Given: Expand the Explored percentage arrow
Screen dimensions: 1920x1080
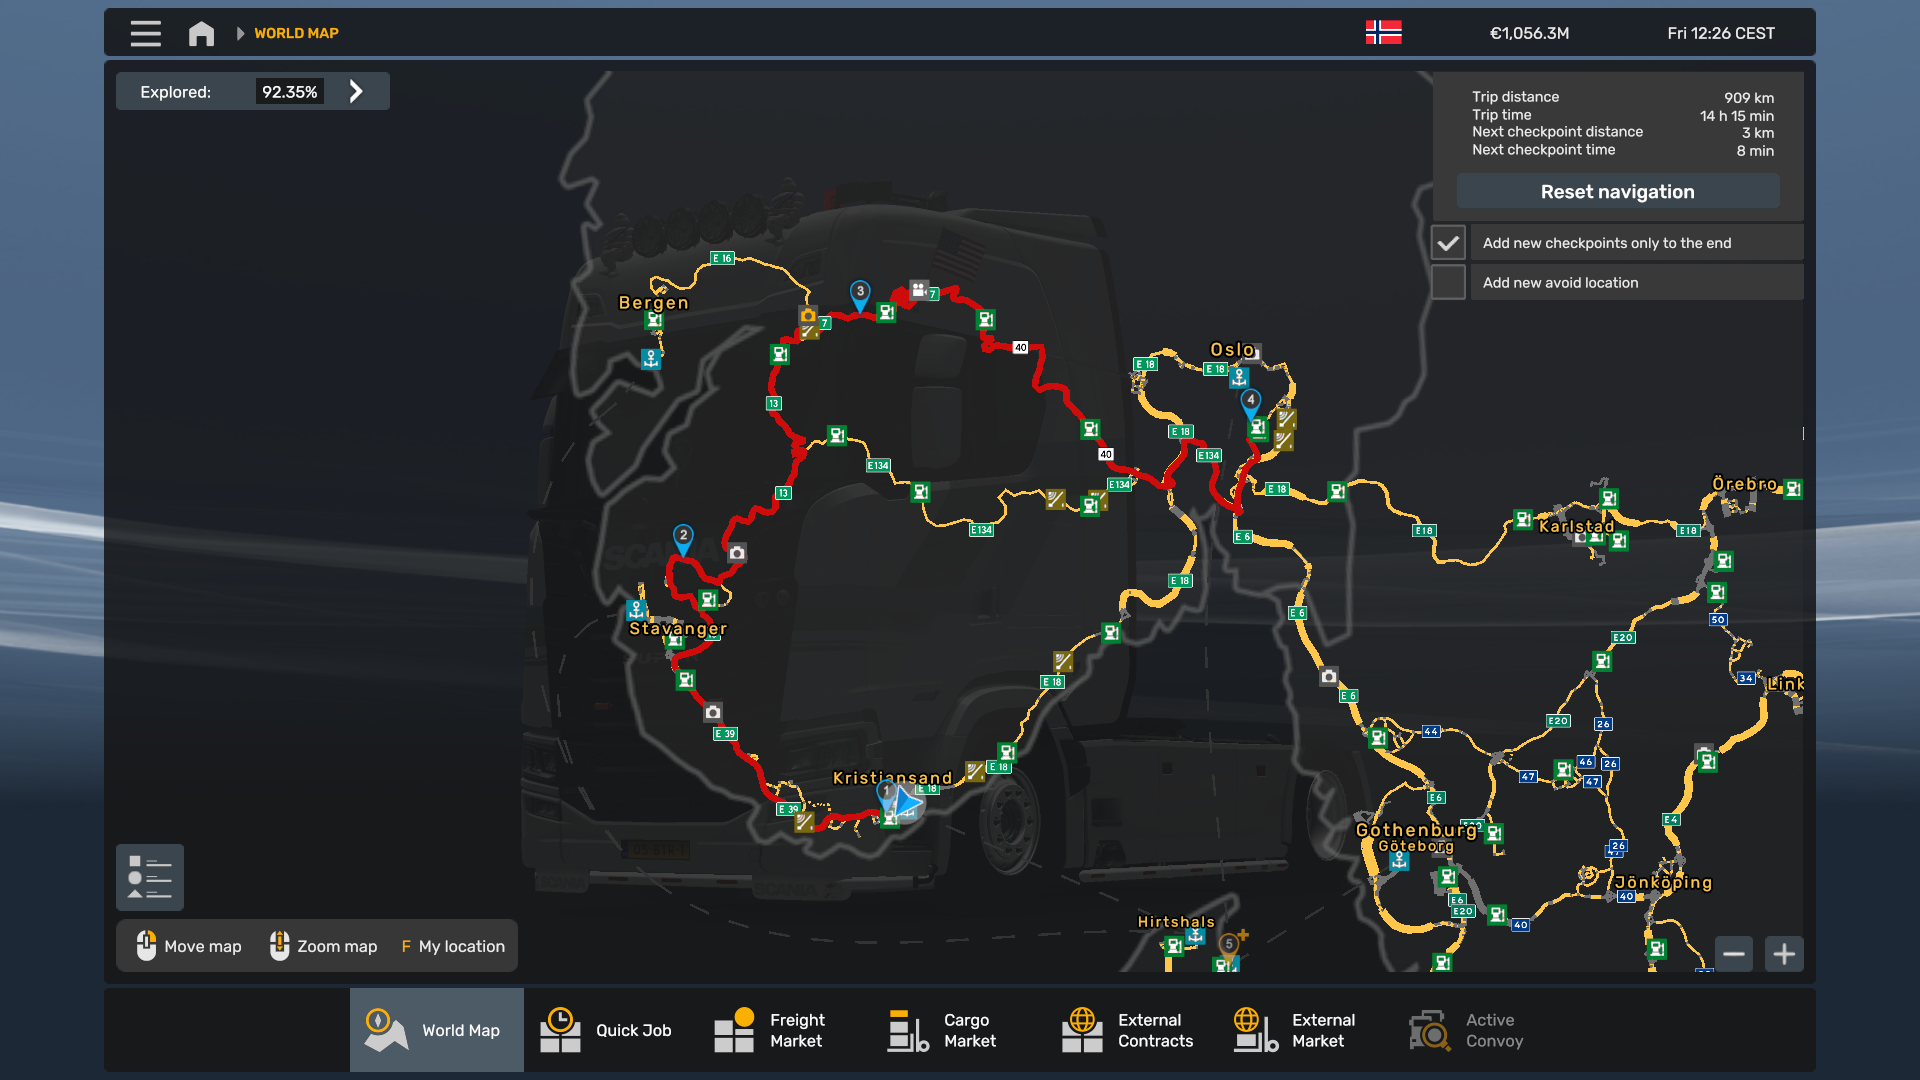Looking at the screenshot, I should [x=356, y=92].
